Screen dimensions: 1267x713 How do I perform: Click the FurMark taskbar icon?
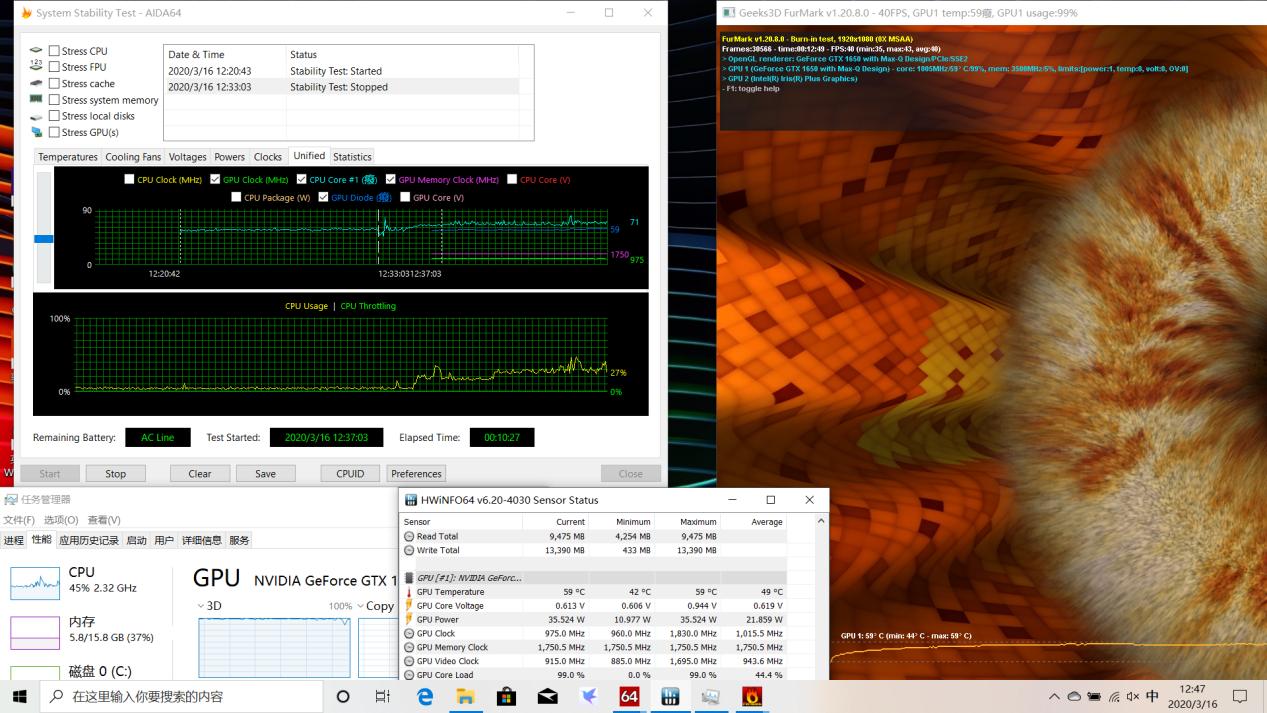tap(751, 696)
